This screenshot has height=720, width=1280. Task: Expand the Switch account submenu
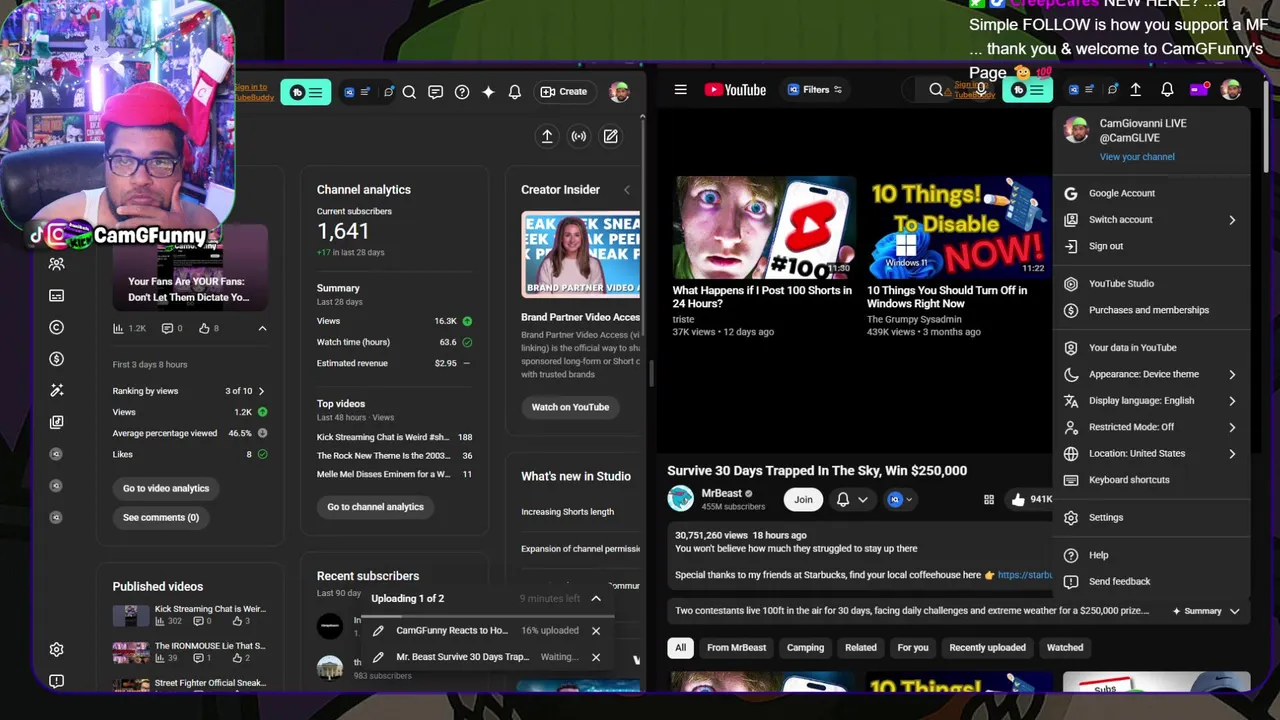[x=1150, y=220]
